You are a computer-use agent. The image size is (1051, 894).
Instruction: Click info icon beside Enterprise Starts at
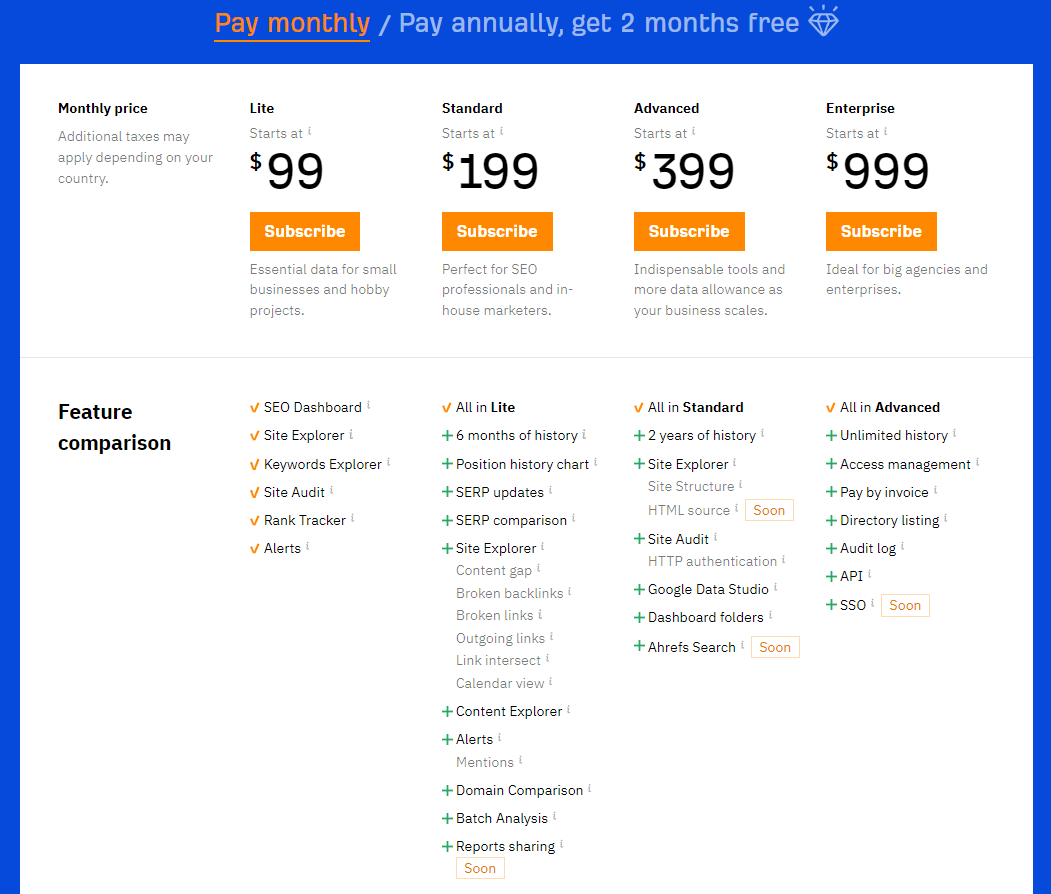pos(885,131)
